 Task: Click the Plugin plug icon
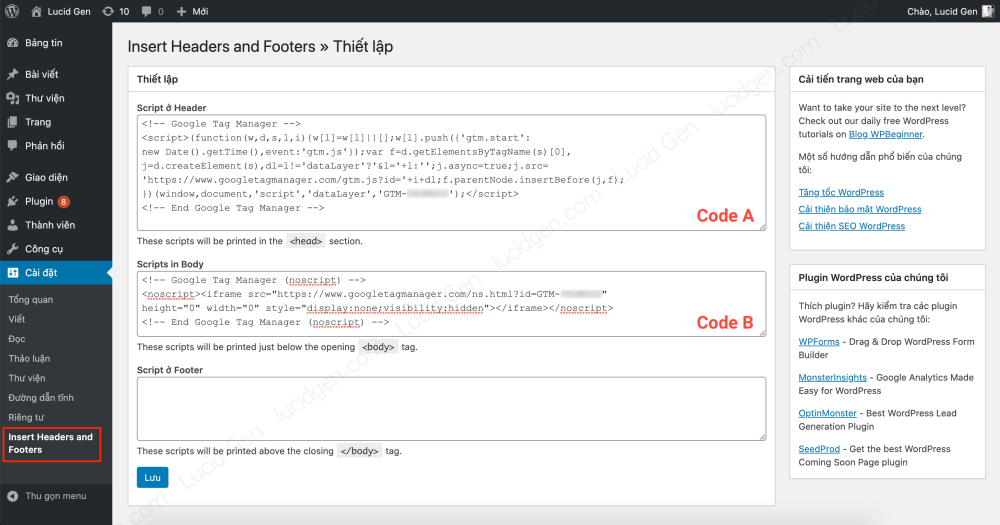13,201
